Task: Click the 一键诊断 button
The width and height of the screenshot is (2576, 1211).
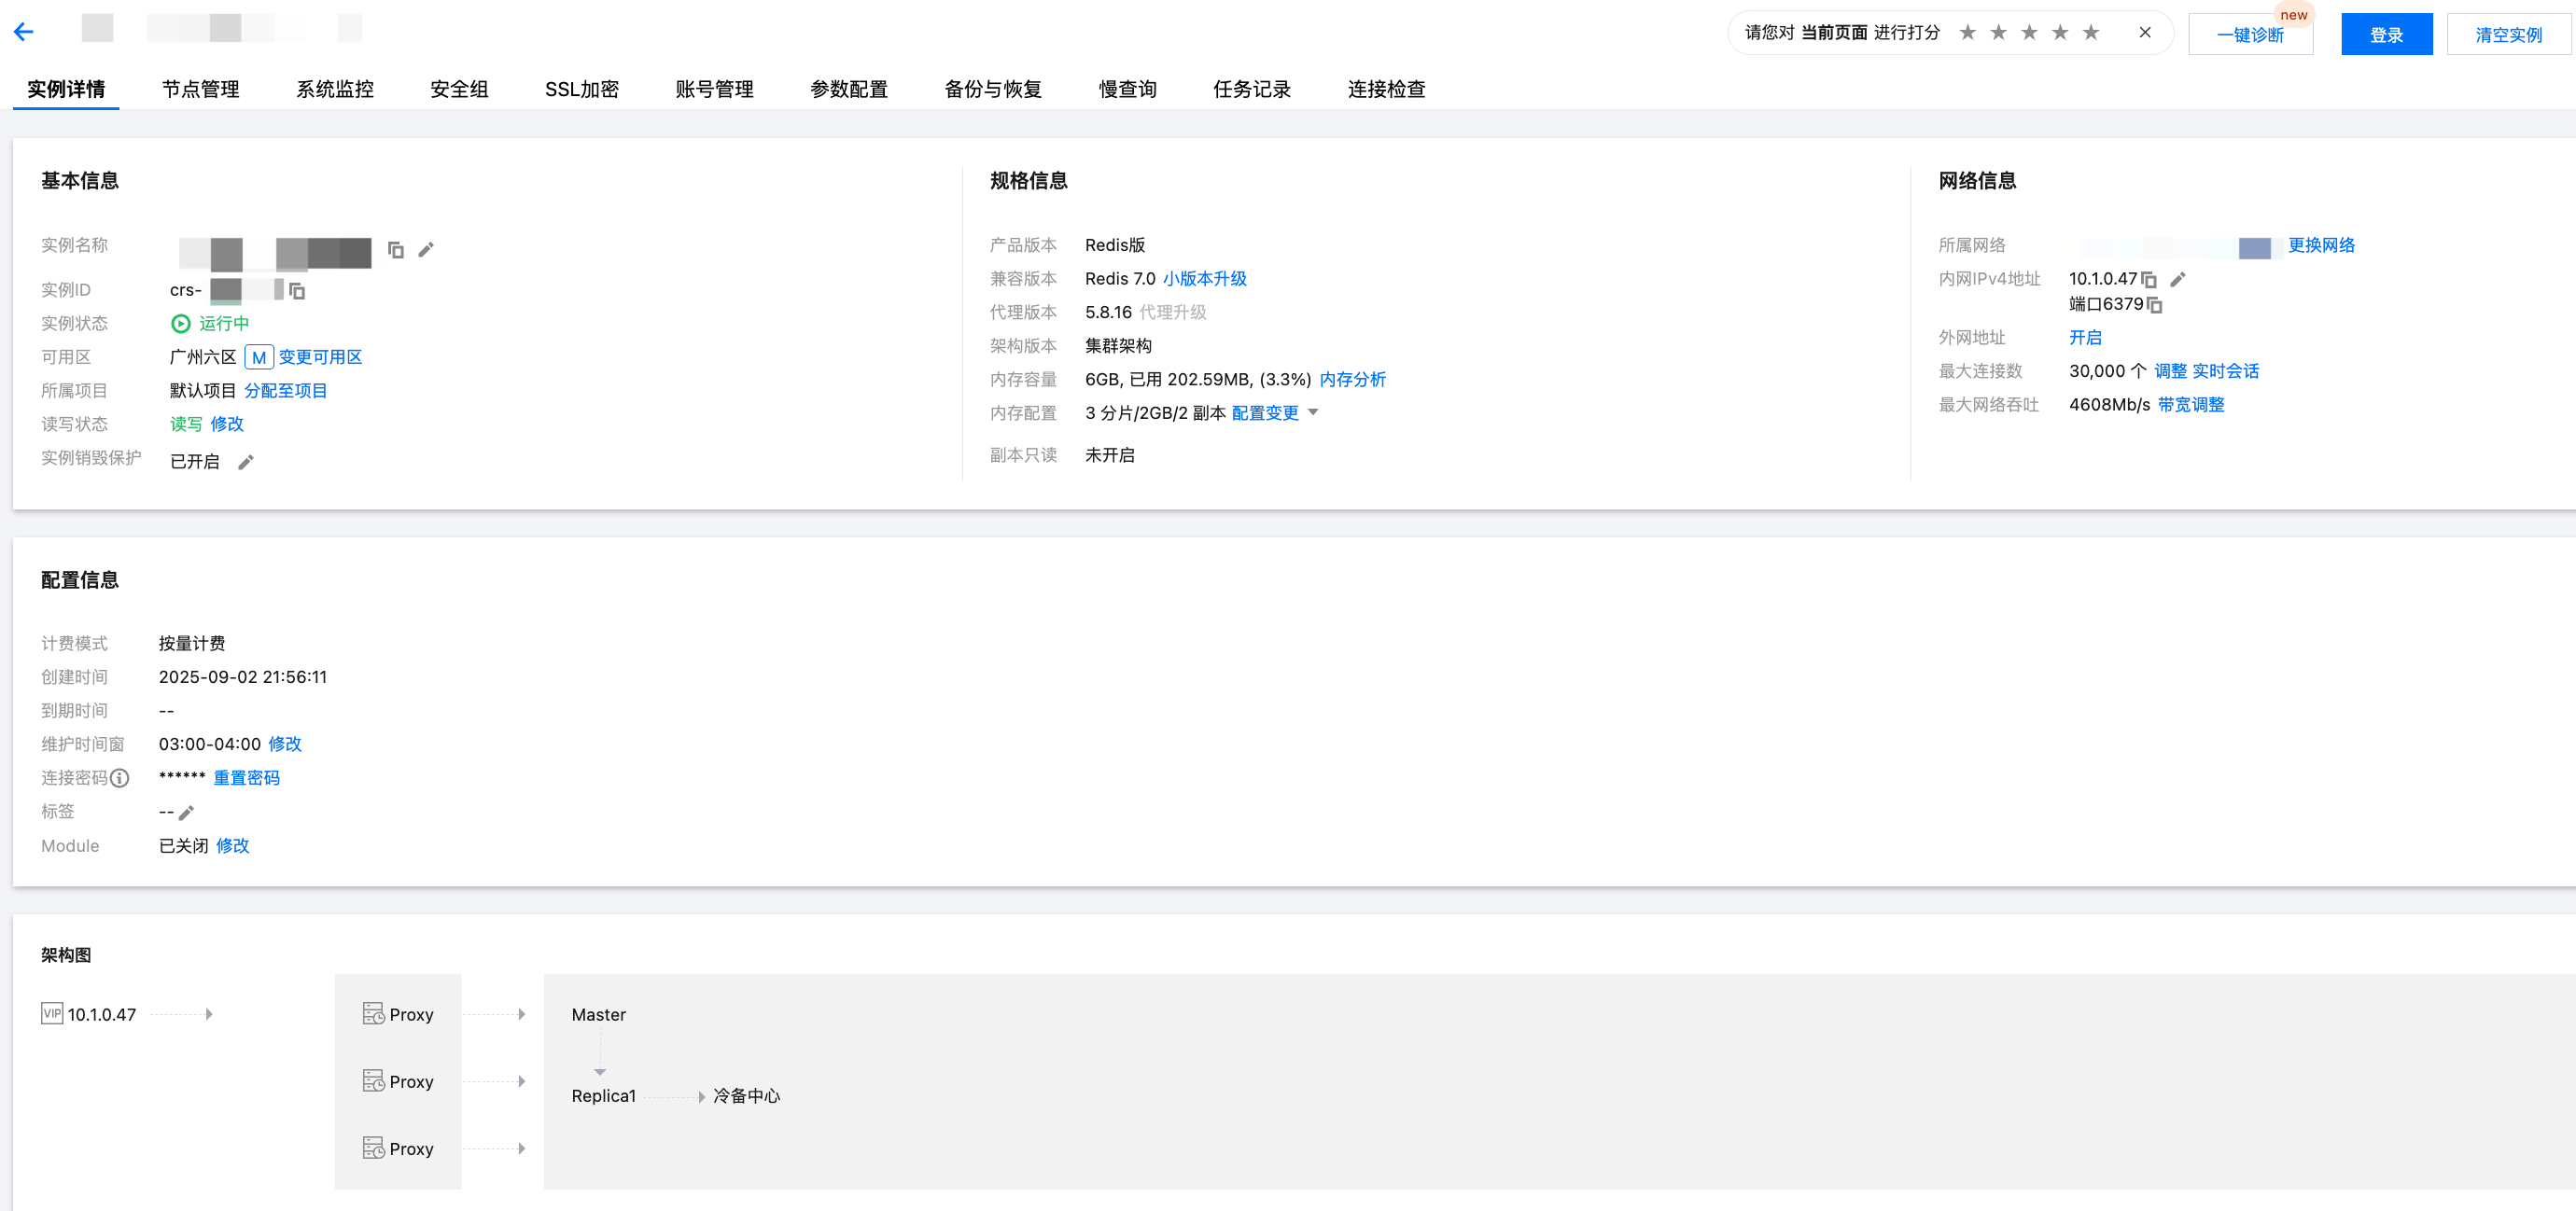Action: pyautogui.click(x=2250, y=35)
